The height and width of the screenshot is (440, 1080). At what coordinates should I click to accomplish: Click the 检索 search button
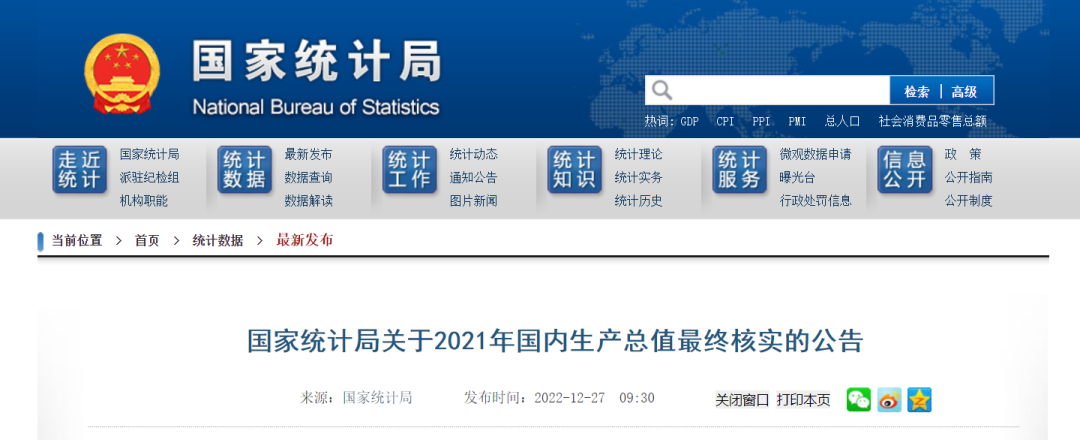(x=916, y=91)
